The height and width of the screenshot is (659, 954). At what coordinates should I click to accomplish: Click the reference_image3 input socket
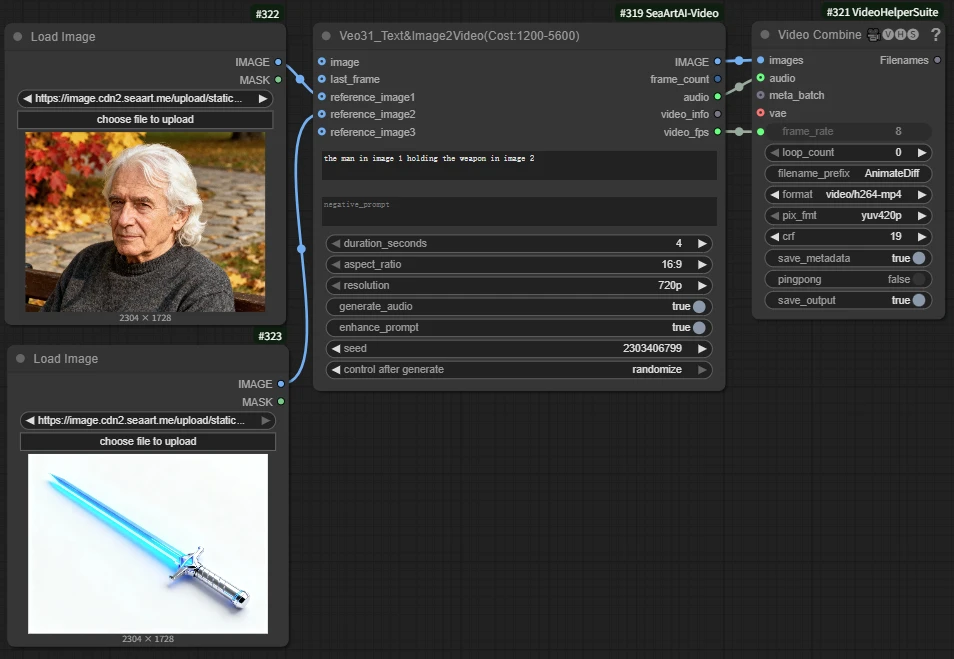[321, 132]
